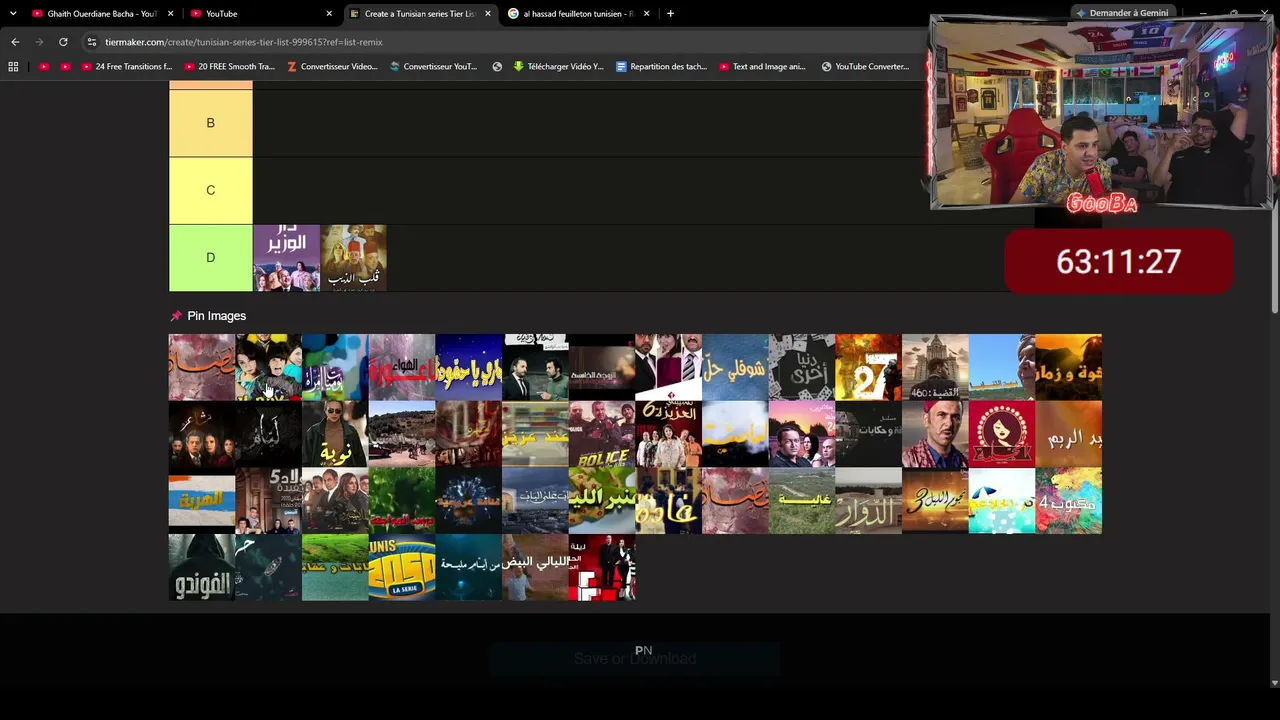Select the Create a Tunisian series Tier List tab
This screenshot has width=1280, height=720.
[420, 14]
